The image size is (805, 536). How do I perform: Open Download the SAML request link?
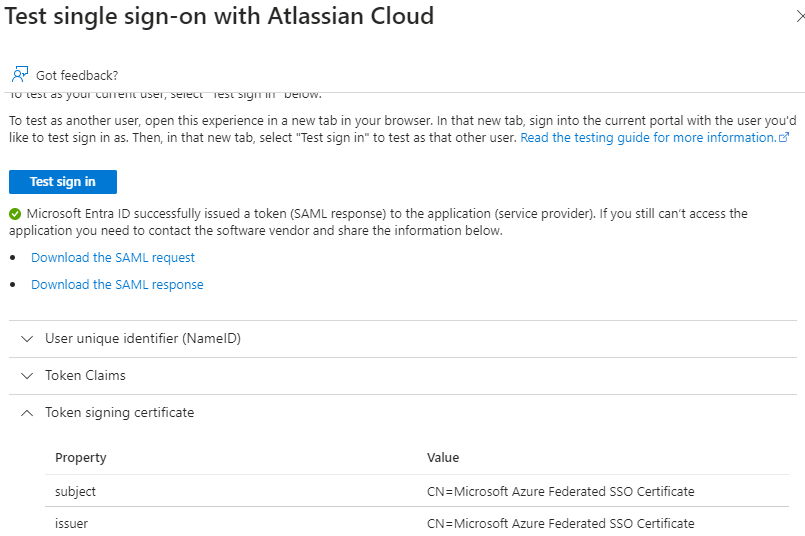pyautogui.click(x=113, y=258)
